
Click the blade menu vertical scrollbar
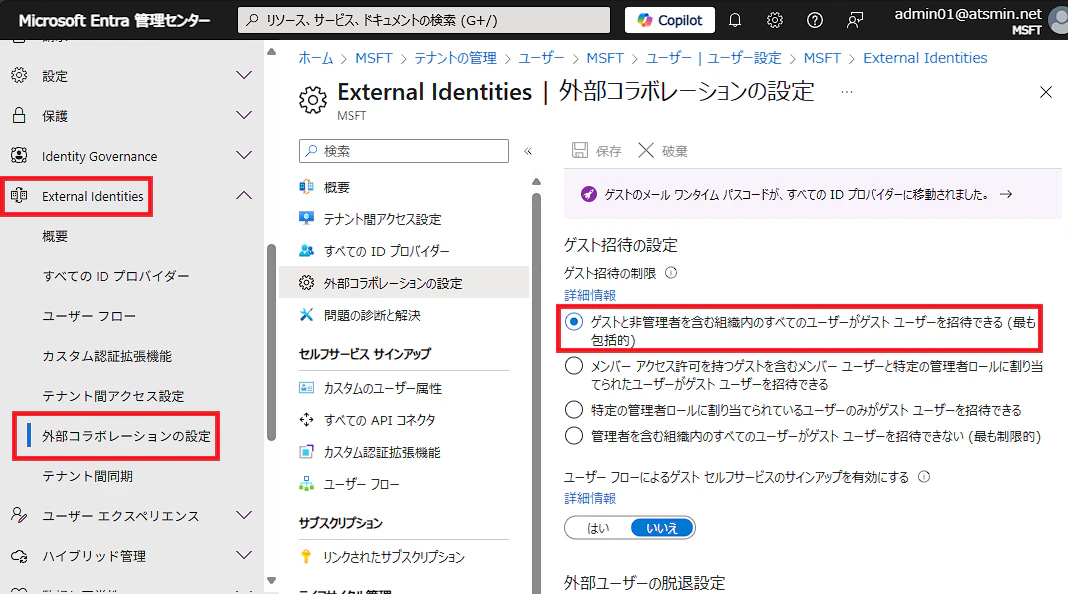(x=537, y=392)
